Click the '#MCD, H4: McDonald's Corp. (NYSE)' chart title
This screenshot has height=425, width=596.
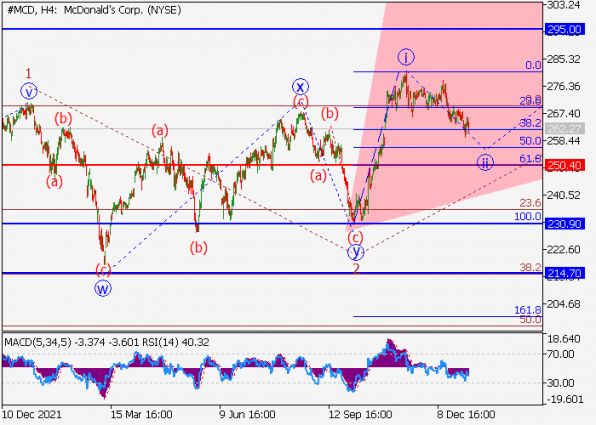click(94, 10)
